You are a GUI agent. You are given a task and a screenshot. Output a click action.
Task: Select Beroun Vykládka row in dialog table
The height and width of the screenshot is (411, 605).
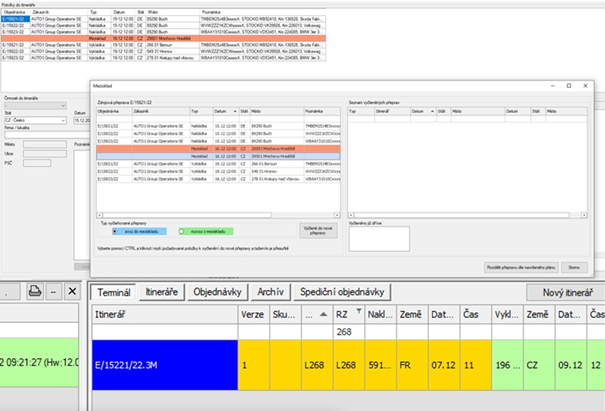point(218,164)
